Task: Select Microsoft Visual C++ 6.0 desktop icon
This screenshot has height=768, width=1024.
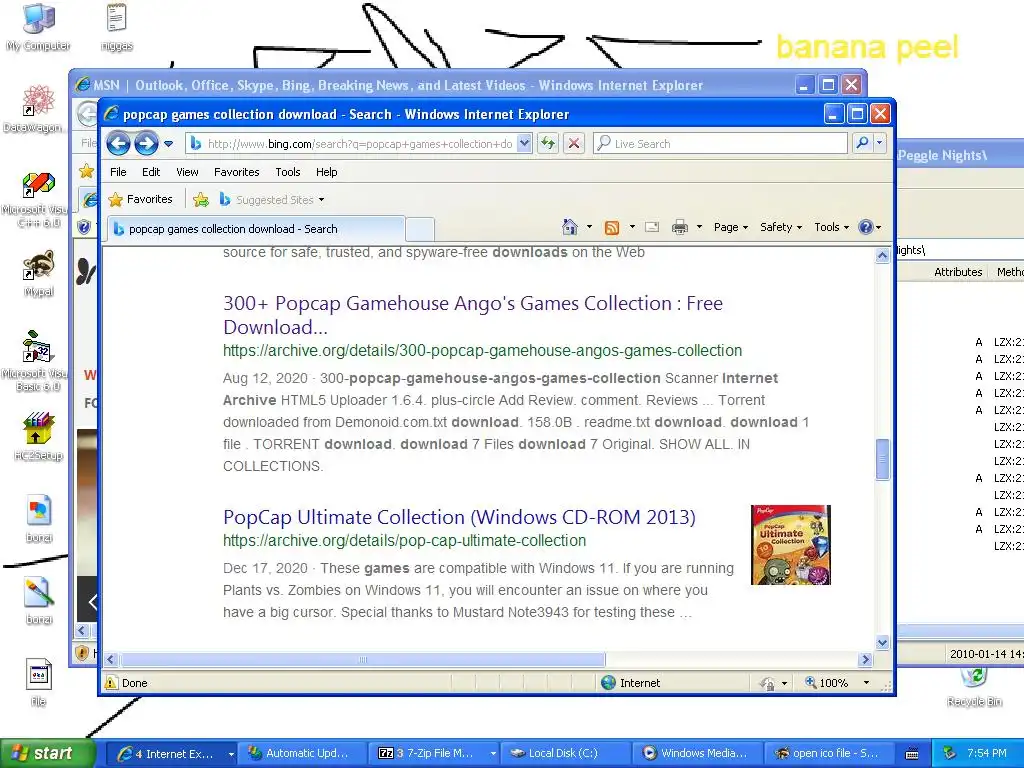Action: [37, 200]
